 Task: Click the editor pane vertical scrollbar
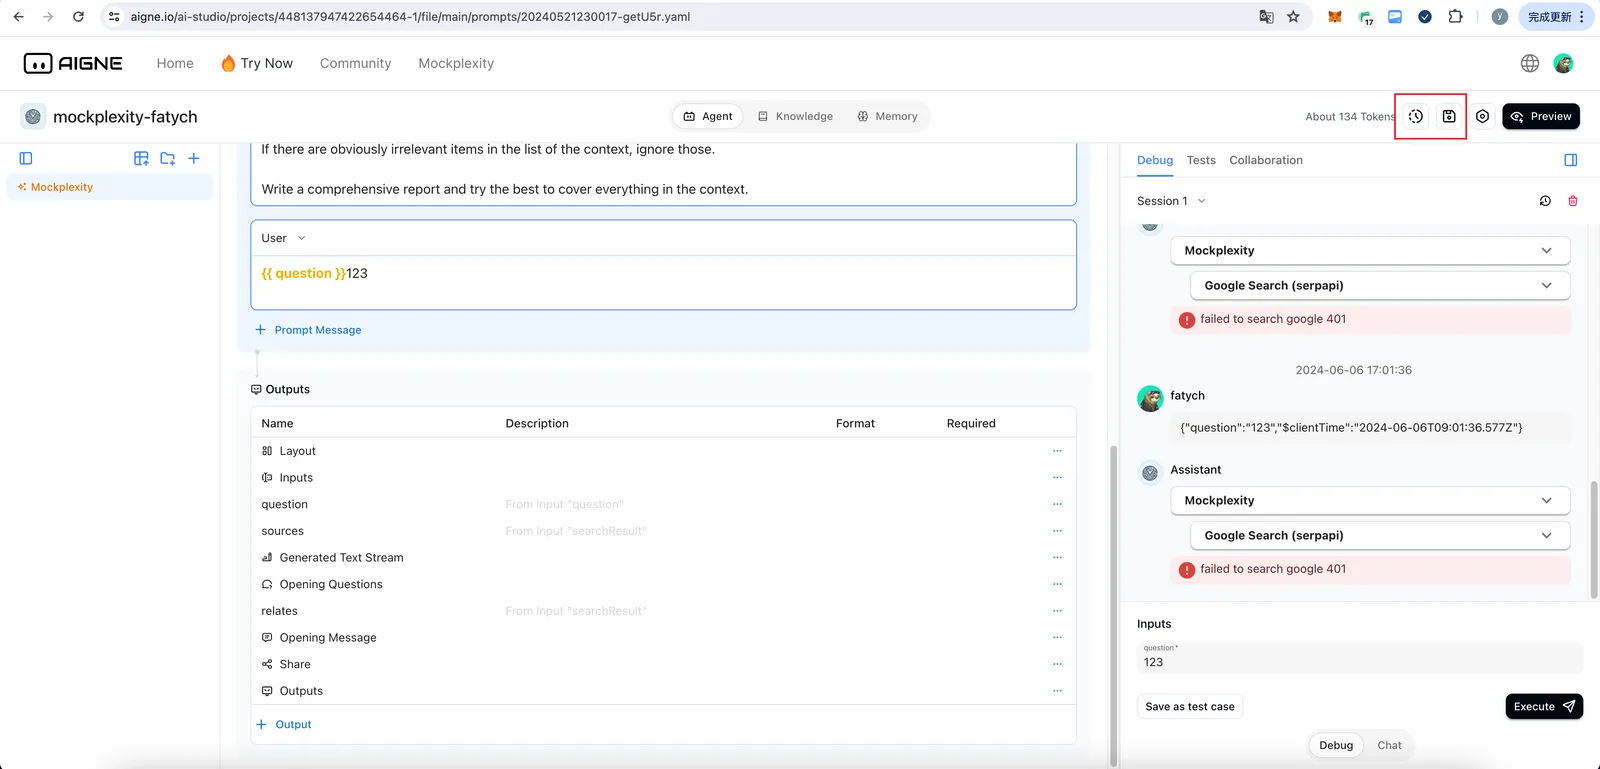coord(1113,605)
